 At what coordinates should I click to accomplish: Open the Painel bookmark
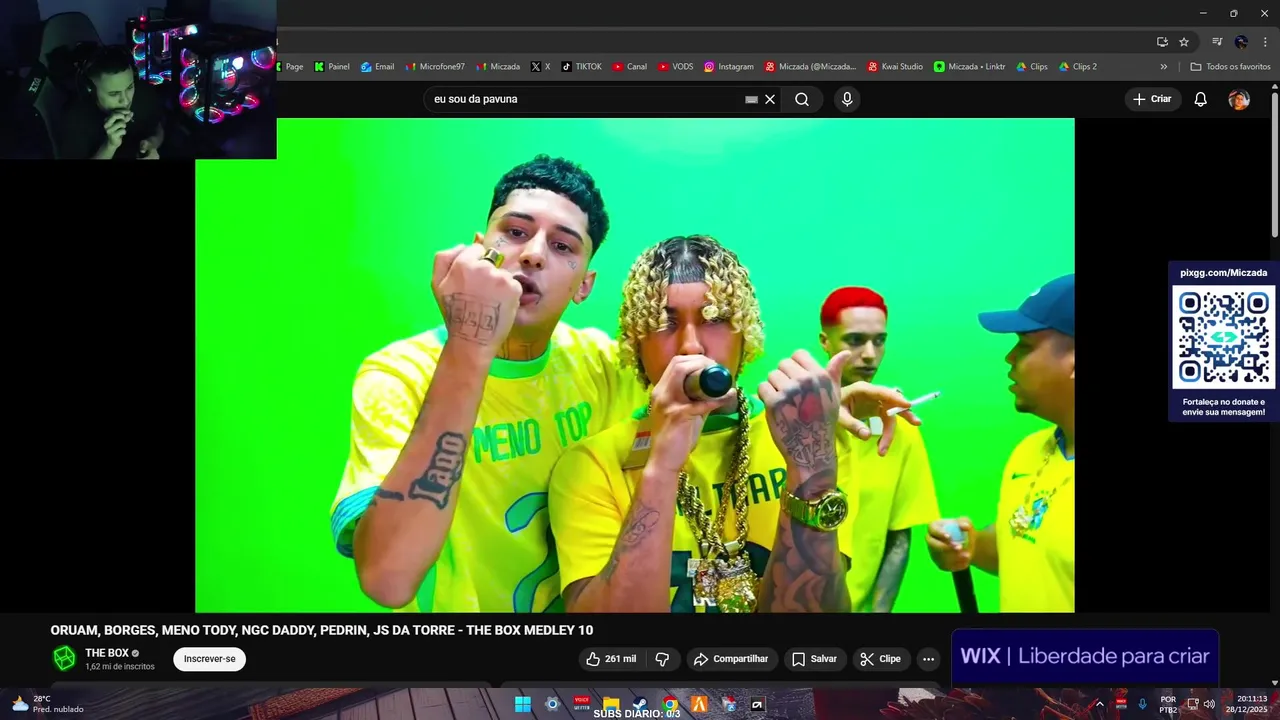click(x=332, y=67)
